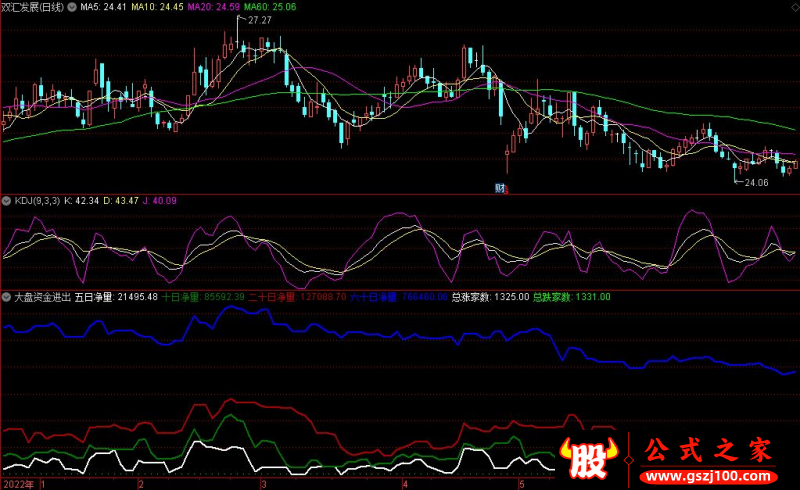Open KDJ(9,3,3) indicator parameters

[x=38, y=201]
